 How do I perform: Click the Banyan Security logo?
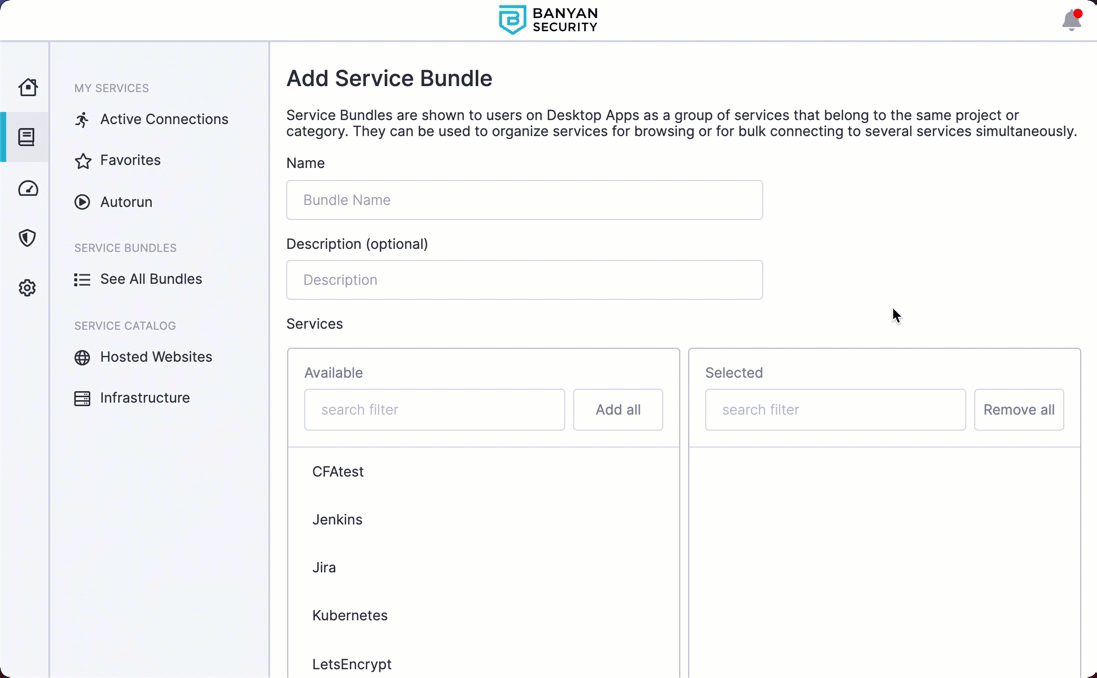click(x=548, y=20)
